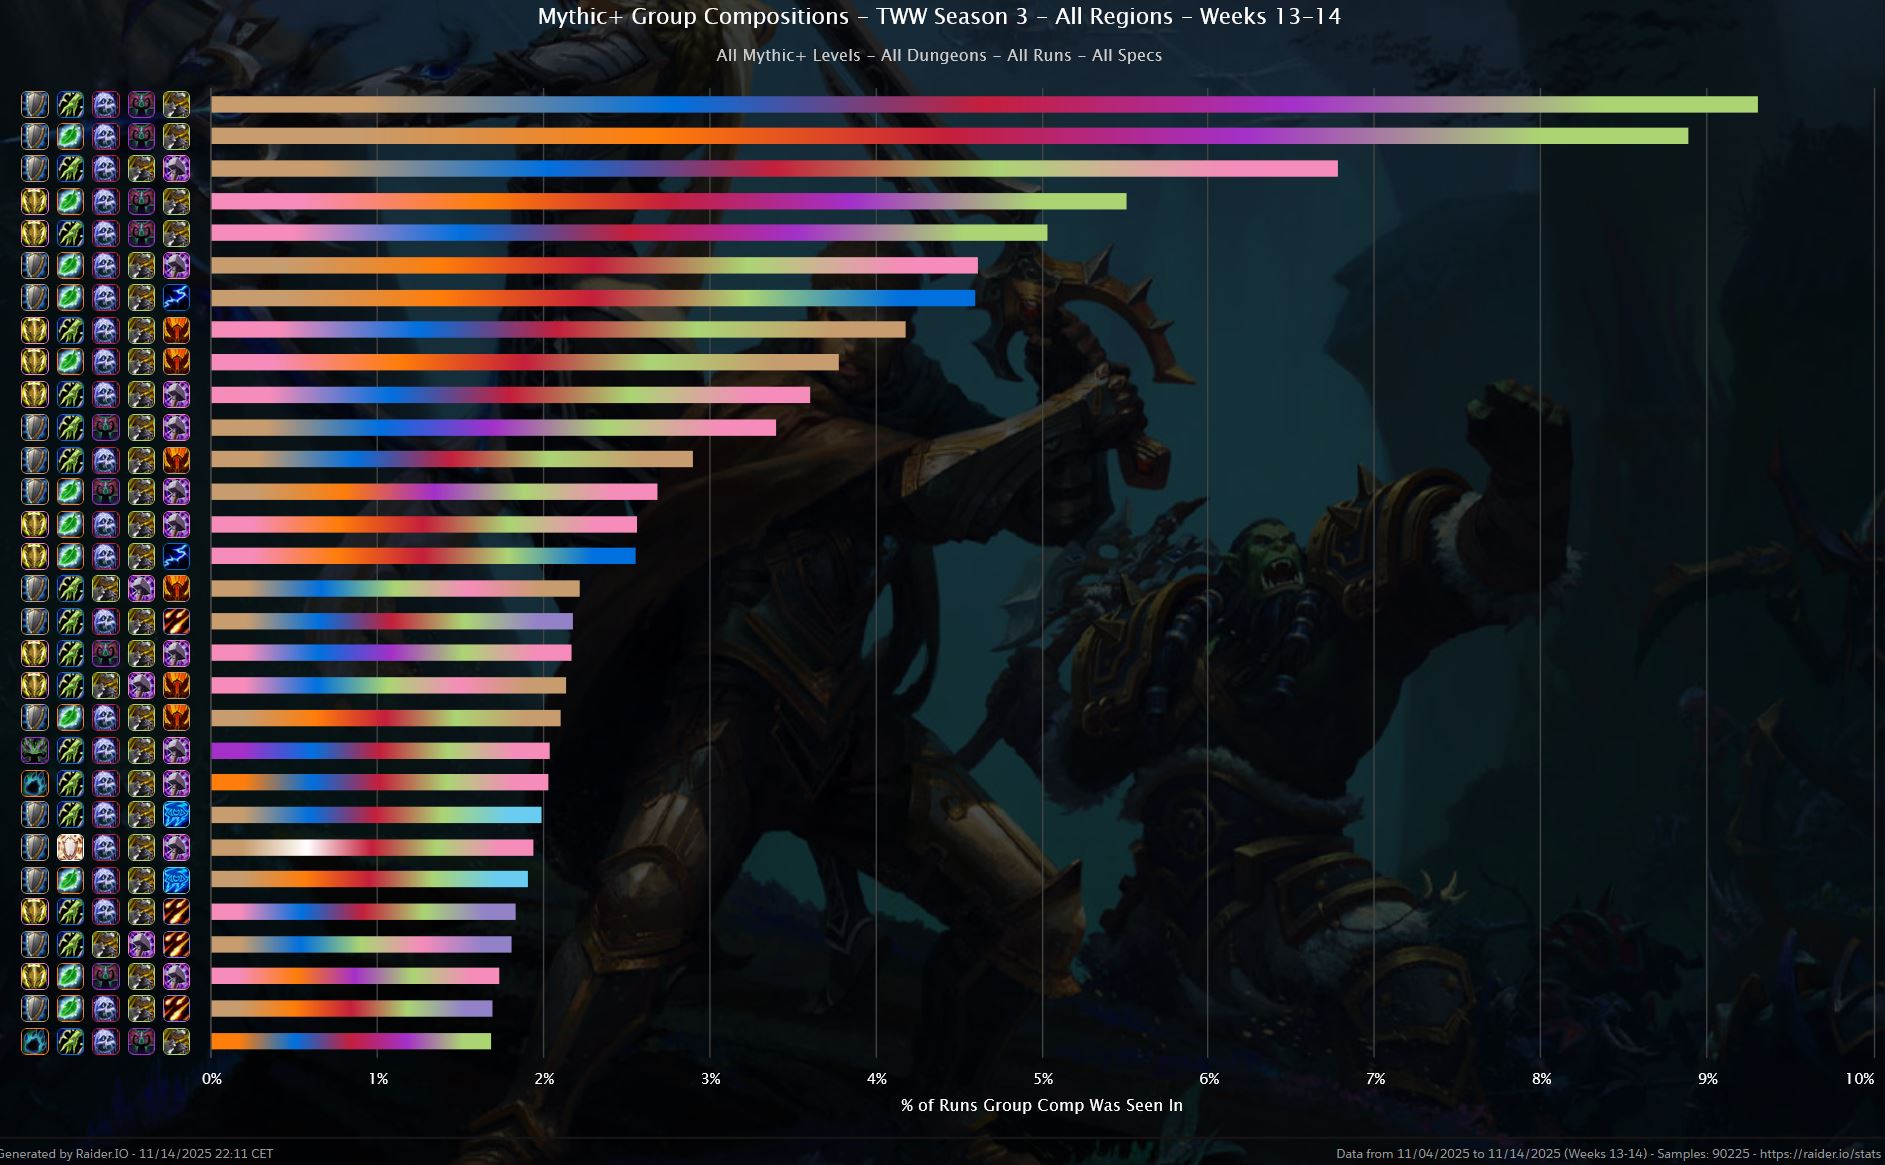Viewport: 1885px width, 1165px height.
Task: Click the yellow armor tank icon in fourth row
Action: 35,201
